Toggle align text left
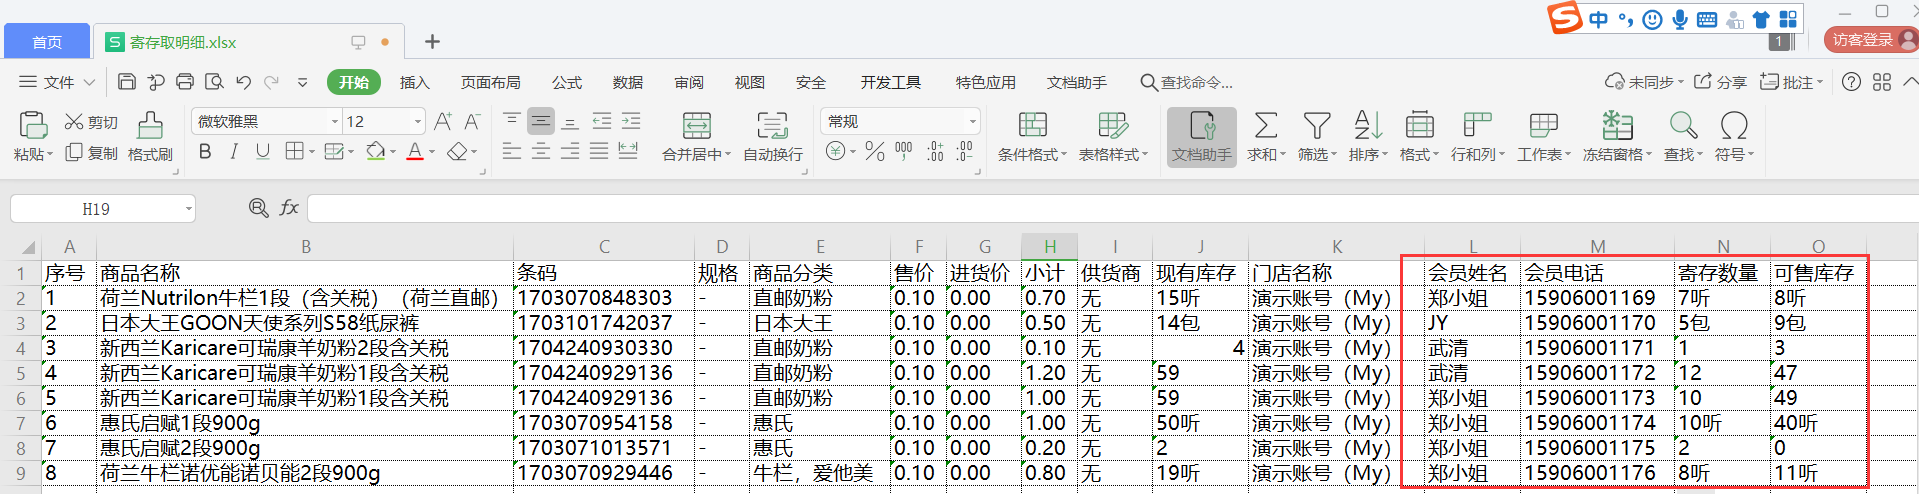This screenshot has width=1919, height=494. (511, 151)
